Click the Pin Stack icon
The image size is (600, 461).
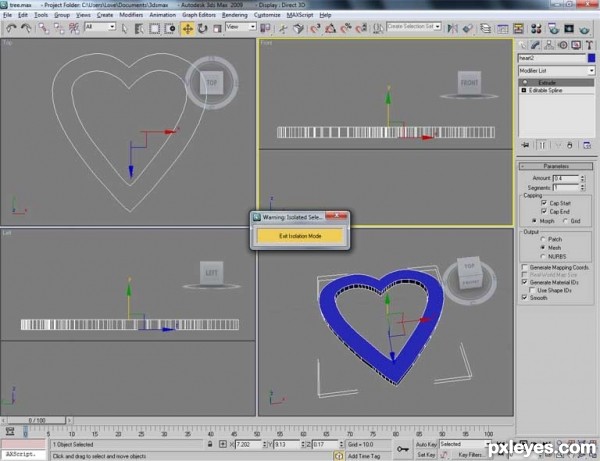point(525,145)
